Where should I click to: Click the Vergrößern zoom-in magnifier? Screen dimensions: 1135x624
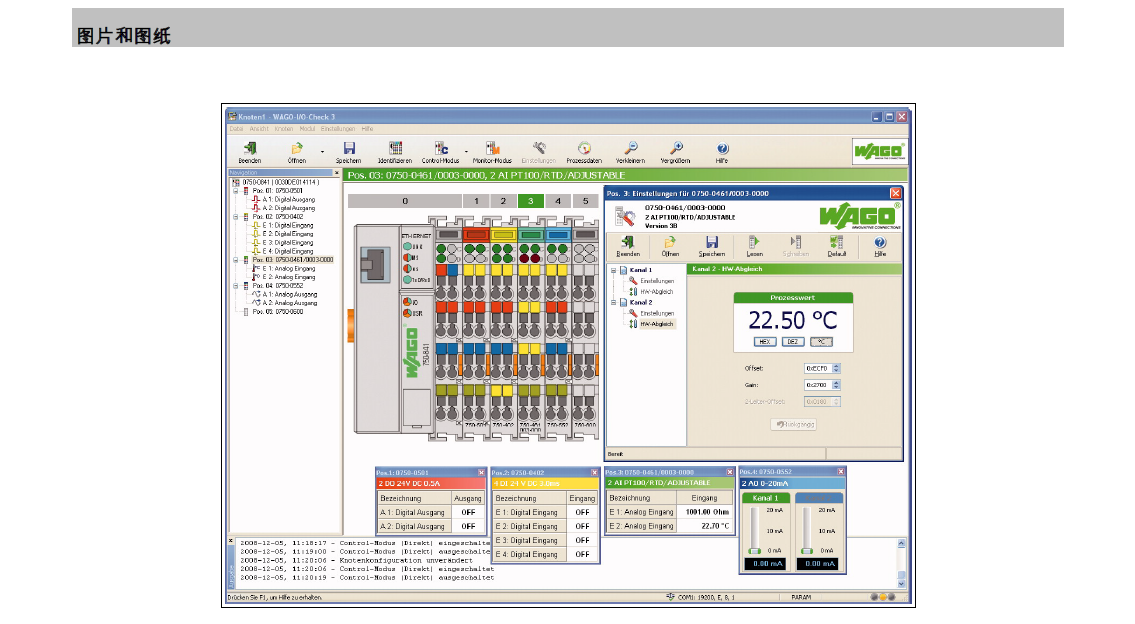pyautogui.click(x=675, y=148)
